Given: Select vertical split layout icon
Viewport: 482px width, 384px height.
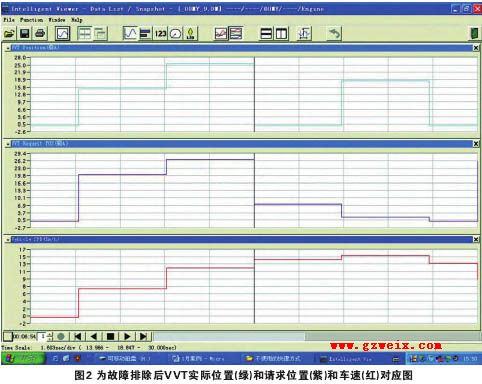Looking at the screenshot, I should pos(281,34).
